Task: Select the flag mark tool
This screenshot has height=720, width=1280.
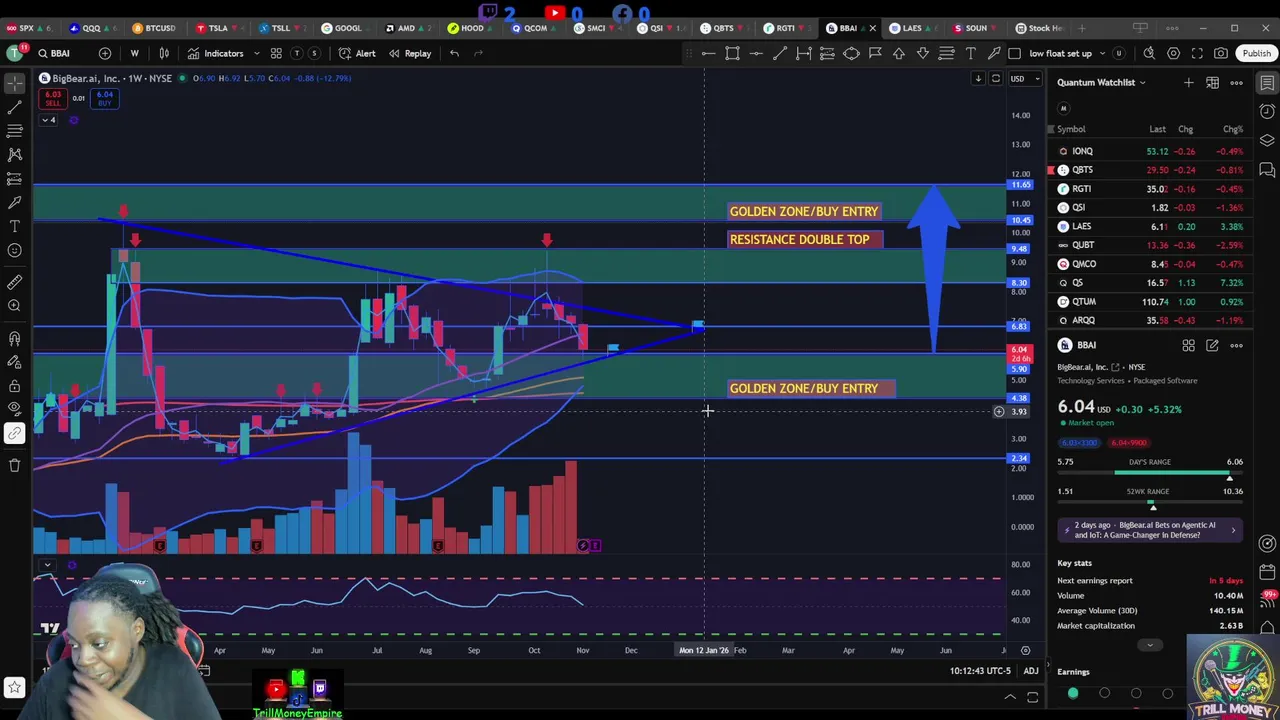Action: click(x=875, y=53)
